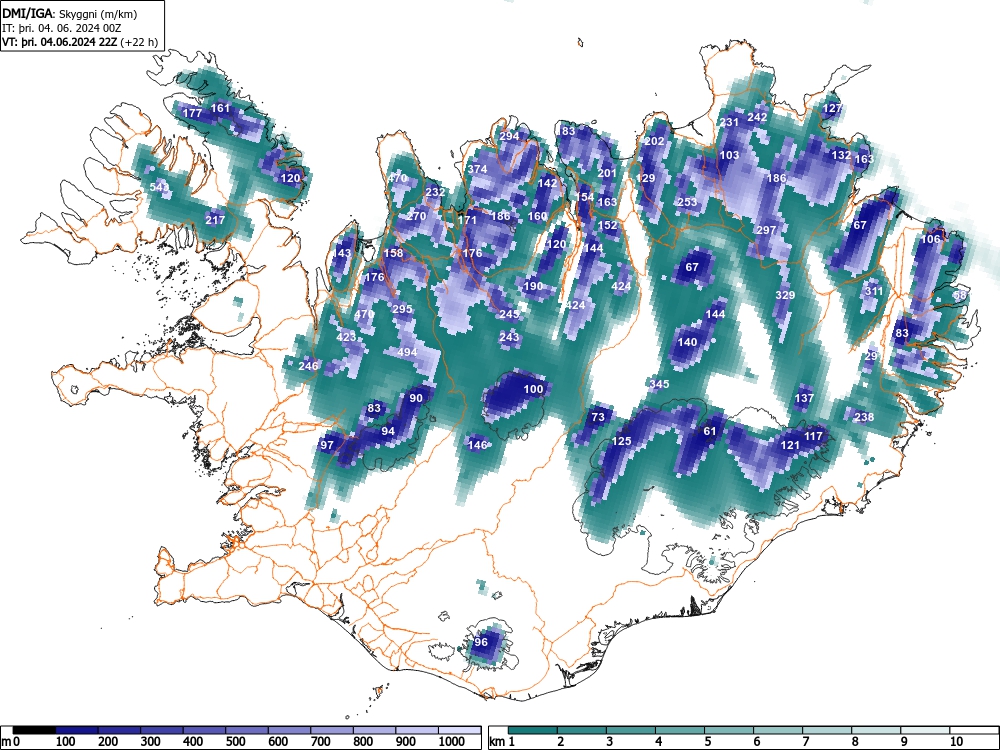Viewport: 1000px width, 750px height.
Task: Click the '345' visibility value on the map
Action: 659,384
